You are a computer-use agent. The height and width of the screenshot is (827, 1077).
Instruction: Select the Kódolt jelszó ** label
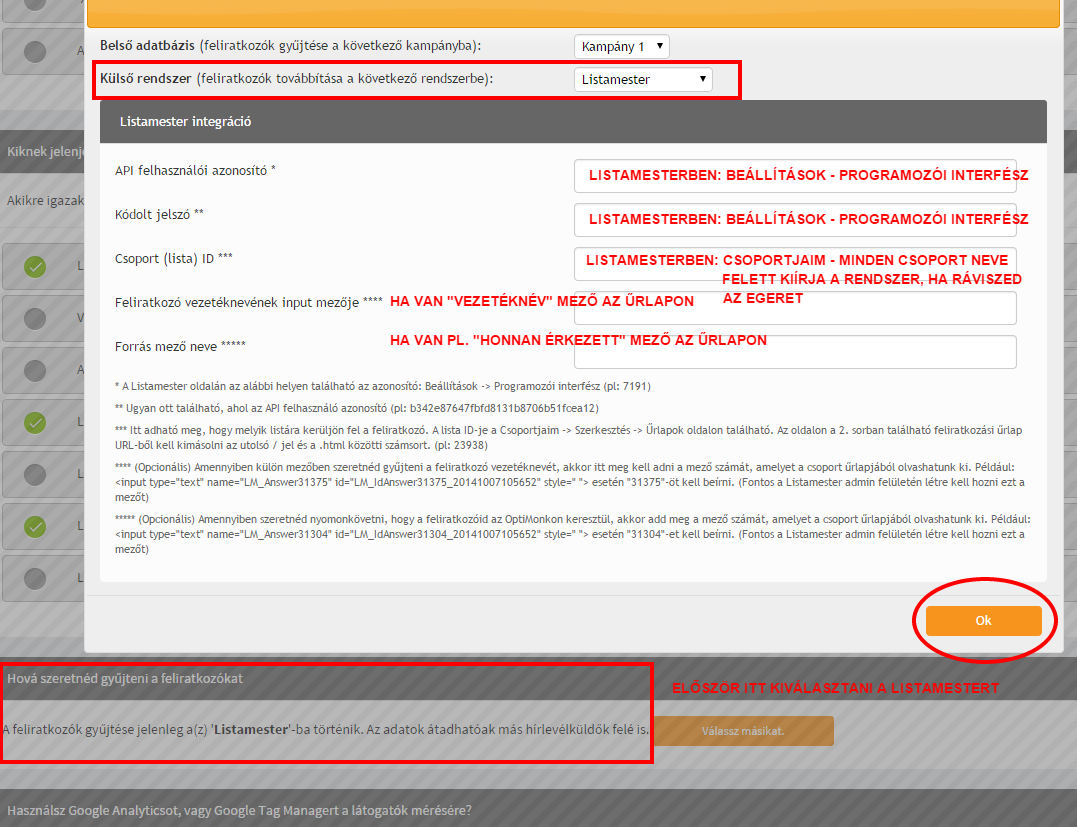tap(159, 214)
